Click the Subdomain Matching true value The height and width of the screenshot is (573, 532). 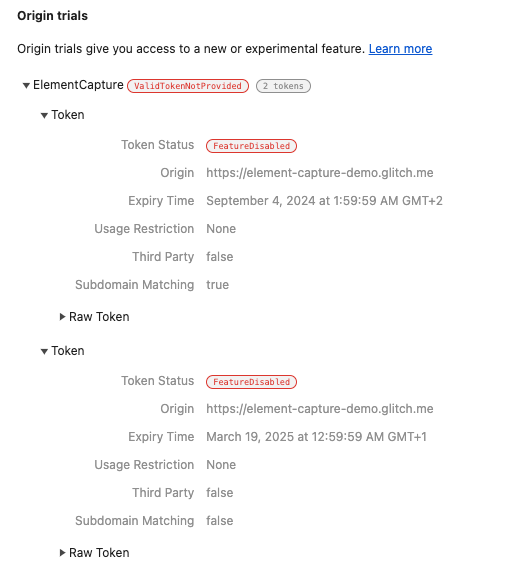pyautogui.click(x=217, y=285)
